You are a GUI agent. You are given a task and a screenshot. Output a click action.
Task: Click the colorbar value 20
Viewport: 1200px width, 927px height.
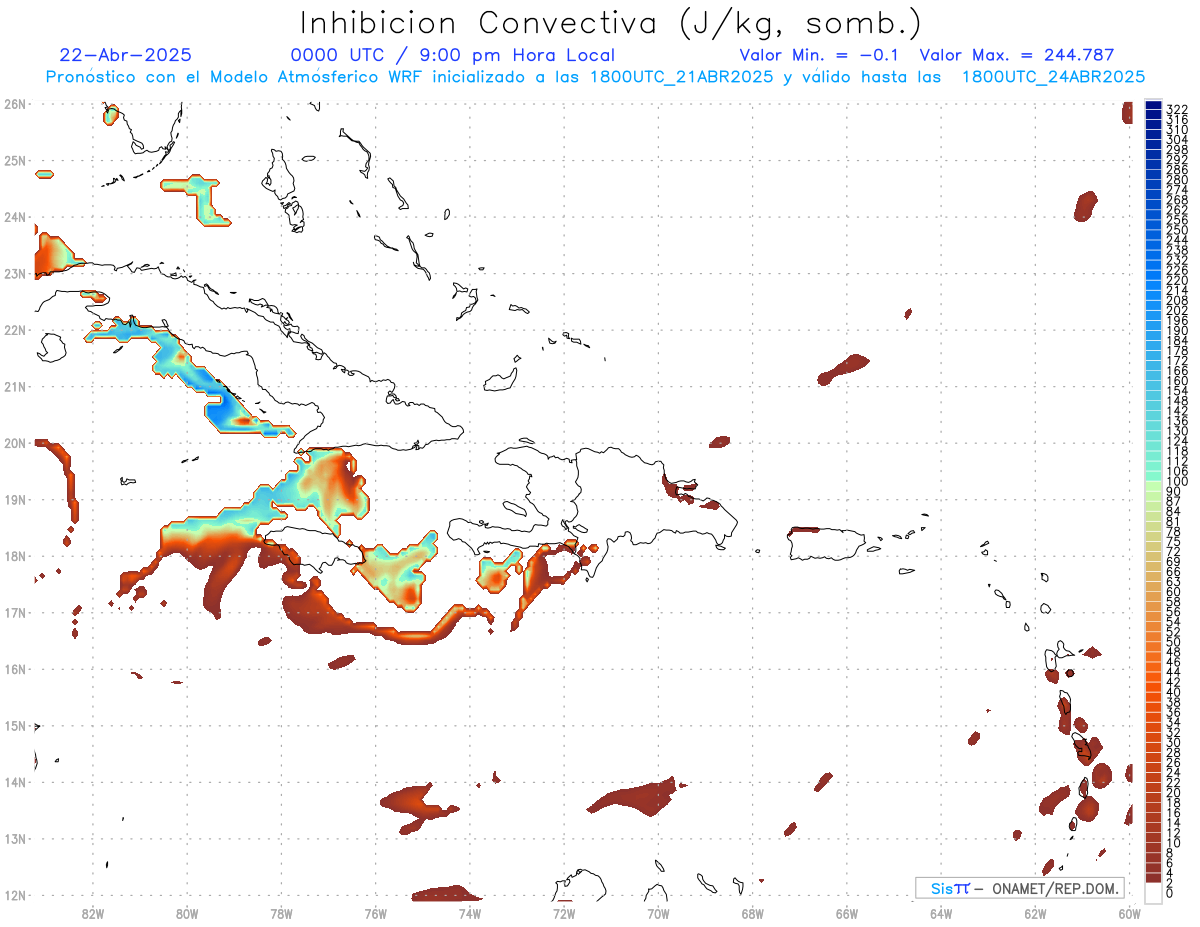pyautogui.click(x=1173, y=792)
